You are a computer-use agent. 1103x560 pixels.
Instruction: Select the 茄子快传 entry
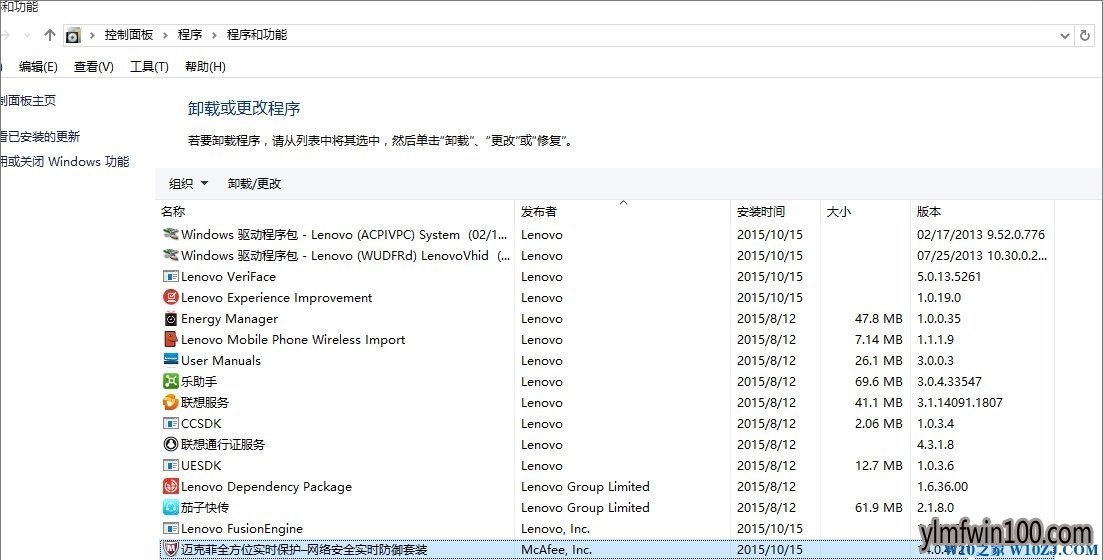(x=205, y=507)
